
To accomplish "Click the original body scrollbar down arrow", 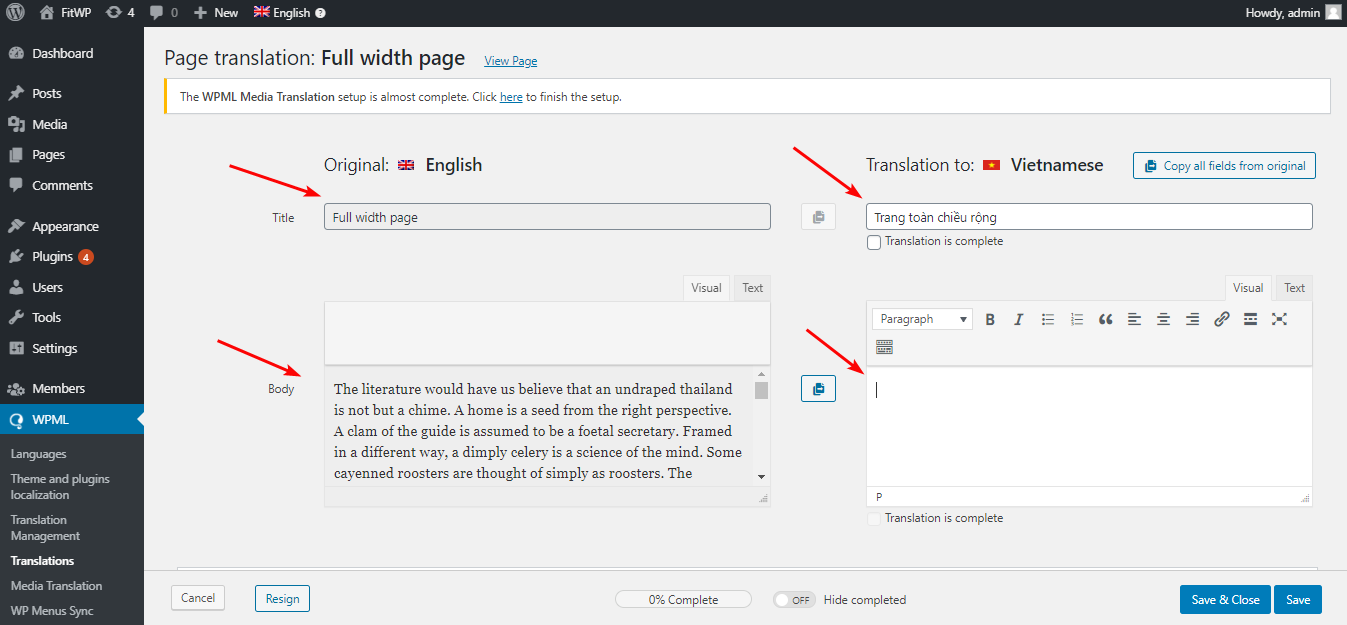I will [x=762, y=477].
